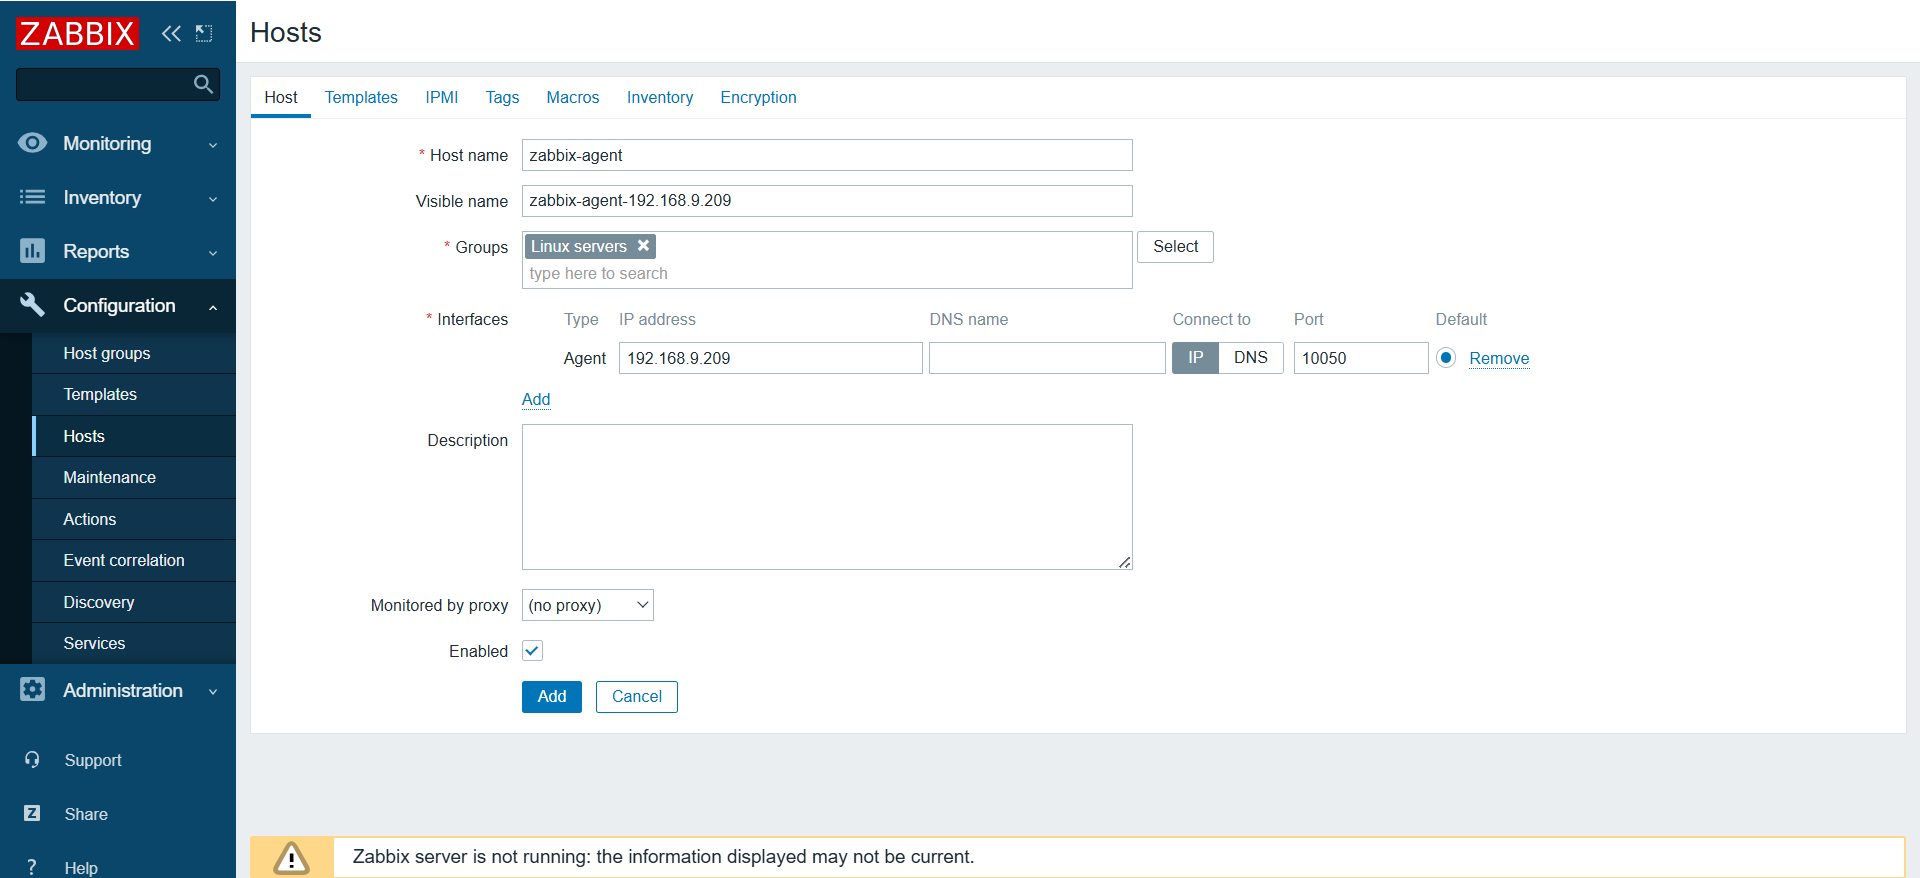Switch to the Templates tab
This screenshot has height=878, width=1920.
coord(361,97)
